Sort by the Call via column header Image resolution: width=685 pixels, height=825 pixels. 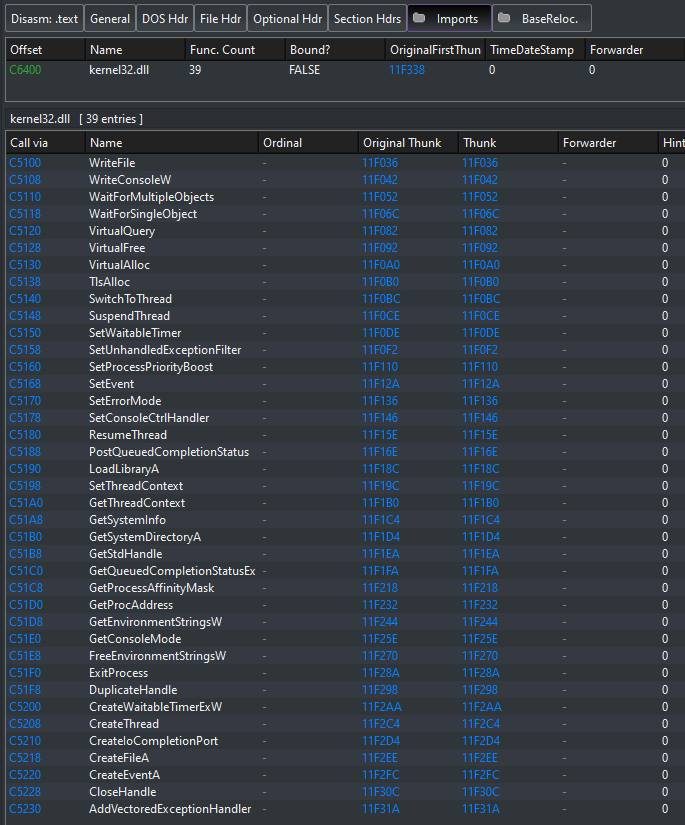(45, 143)
